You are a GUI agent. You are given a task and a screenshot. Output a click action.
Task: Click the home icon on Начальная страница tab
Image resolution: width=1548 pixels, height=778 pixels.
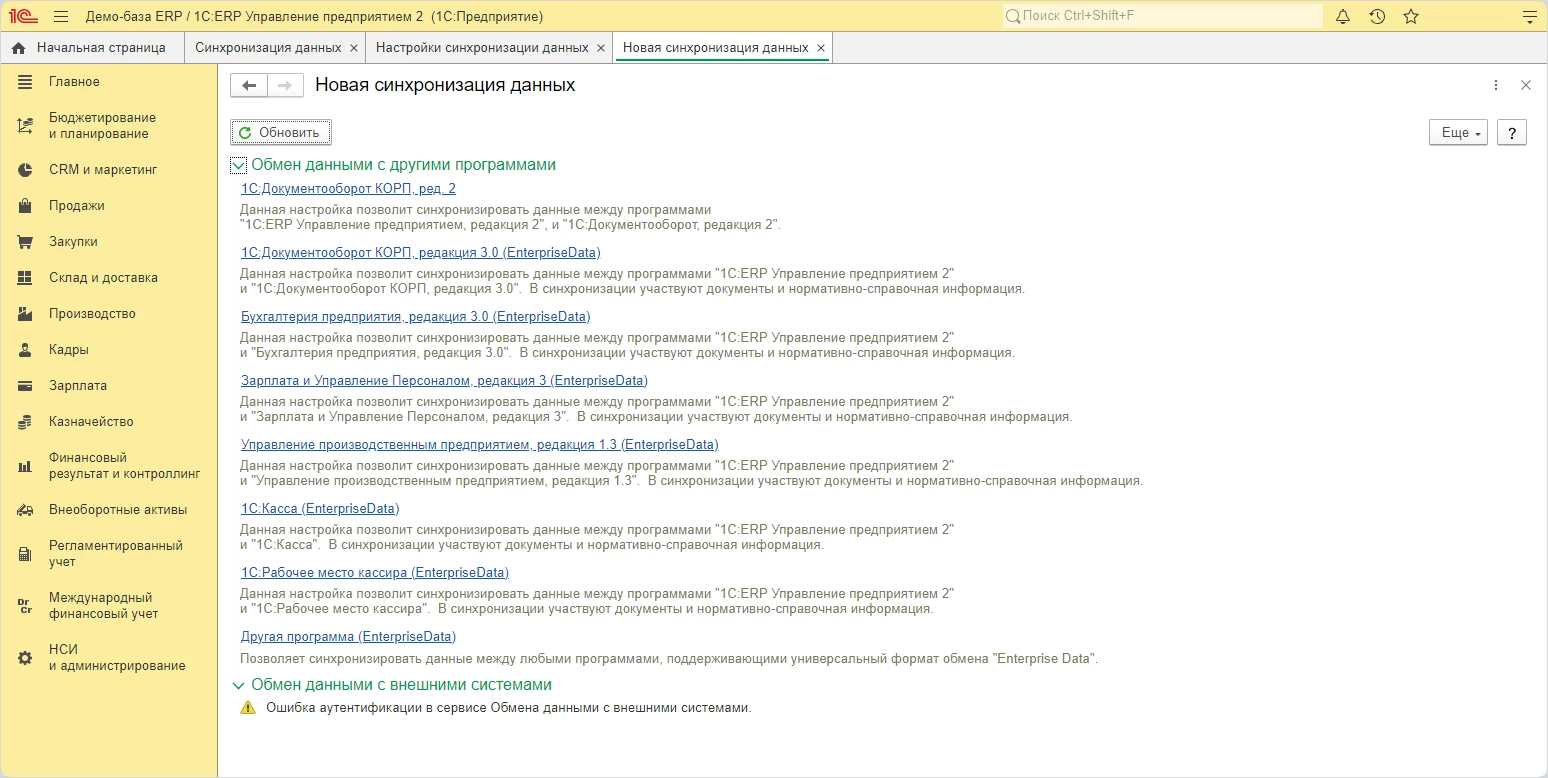click(x=18, y=48)
